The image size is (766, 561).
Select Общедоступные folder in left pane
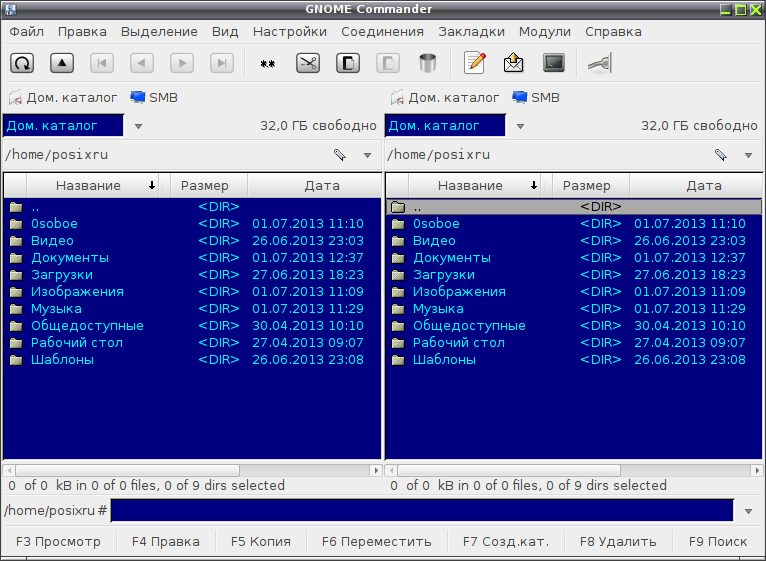(x=192, y=326)
